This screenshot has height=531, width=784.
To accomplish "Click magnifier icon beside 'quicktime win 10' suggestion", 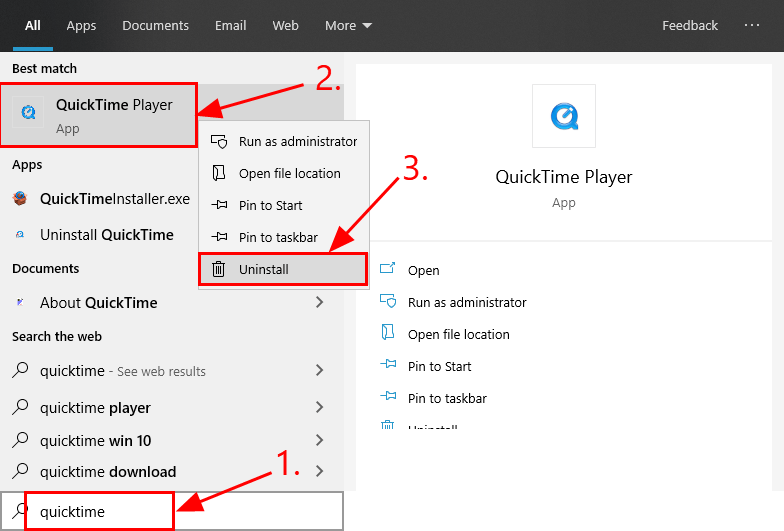I will click(20, 440).
